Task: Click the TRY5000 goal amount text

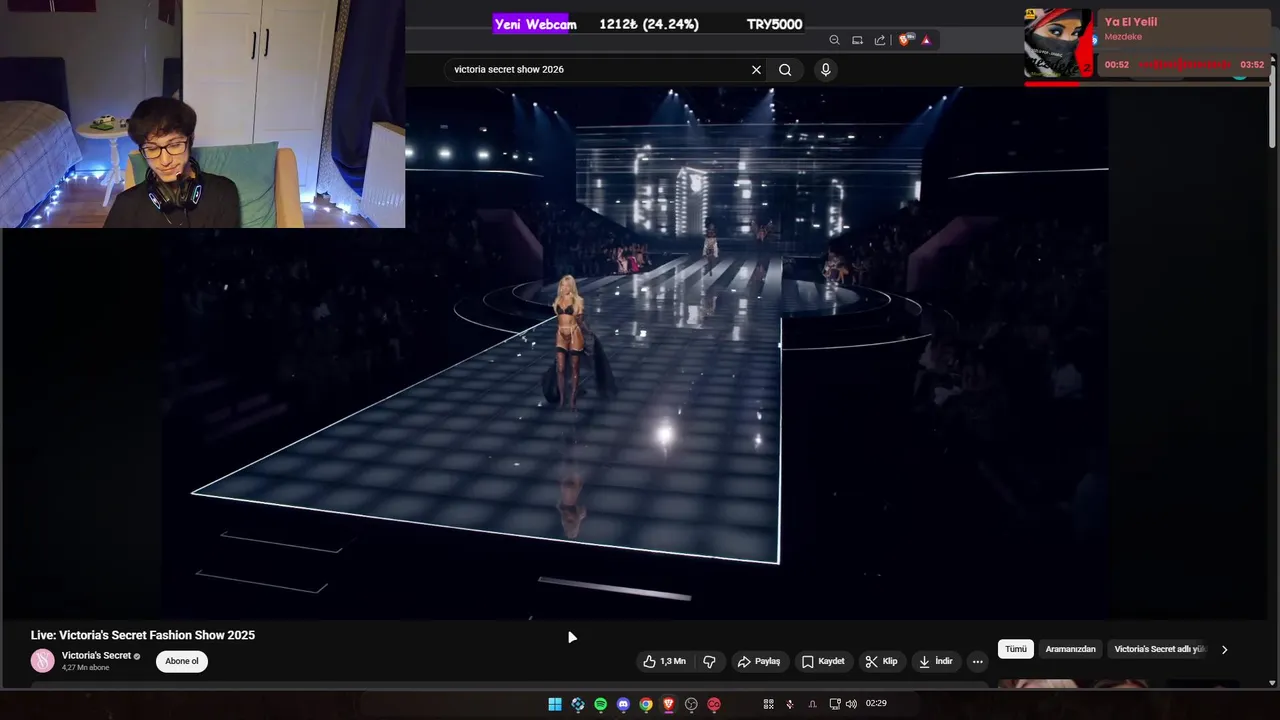Action: pos(774,24)
